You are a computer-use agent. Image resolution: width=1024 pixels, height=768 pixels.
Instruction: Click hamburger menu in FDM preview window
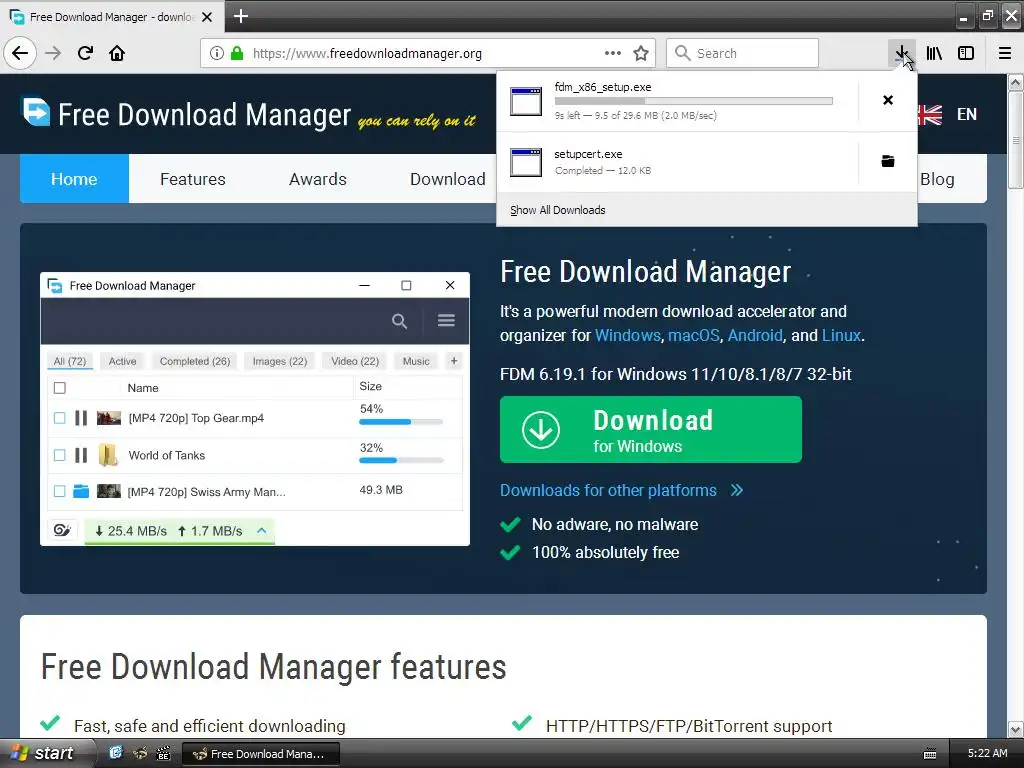pyautogui.click(x=446, y=320)
